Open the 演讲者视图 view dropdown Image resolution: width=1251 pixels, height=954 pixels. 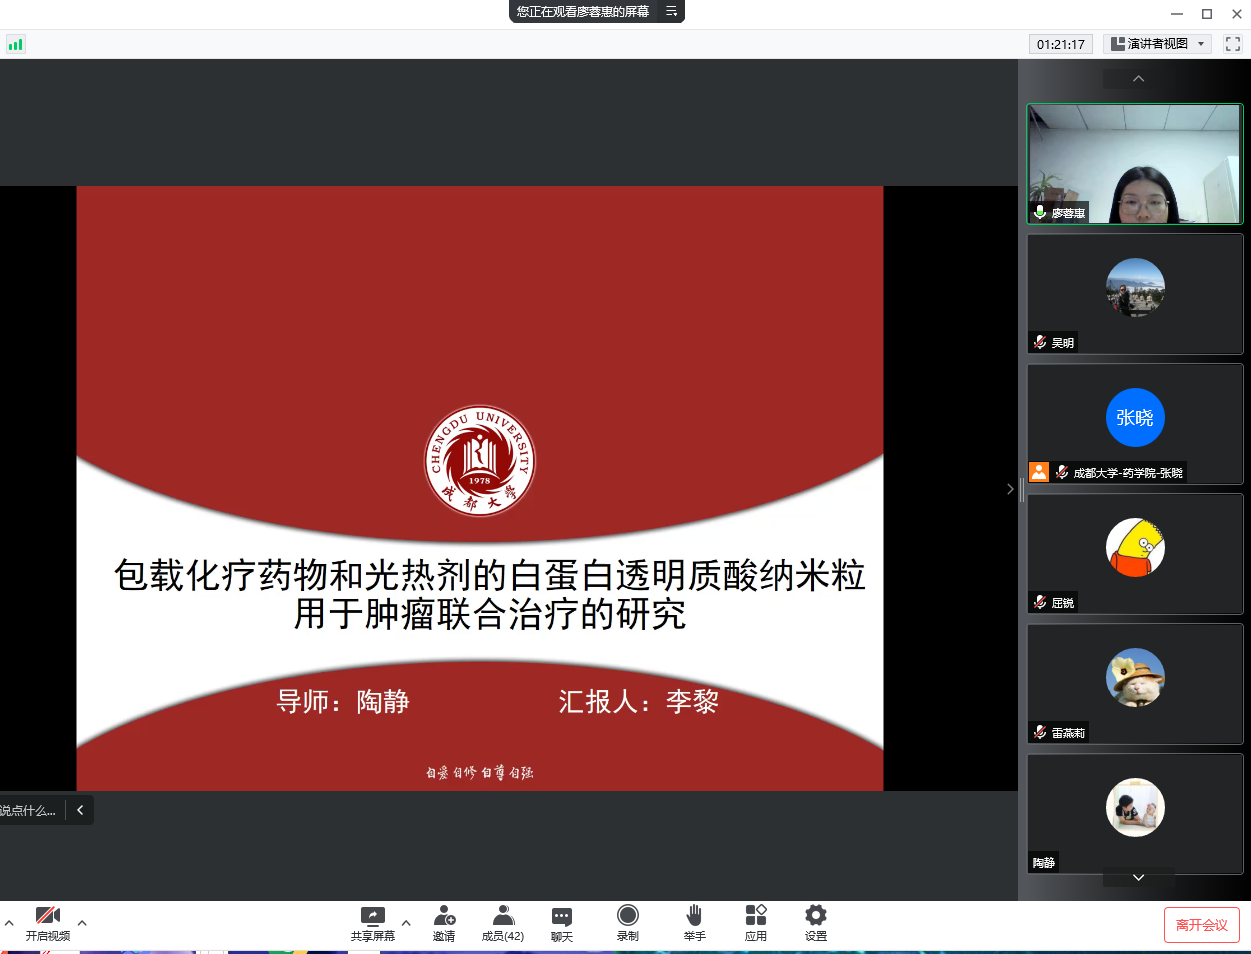point(1158,44)
